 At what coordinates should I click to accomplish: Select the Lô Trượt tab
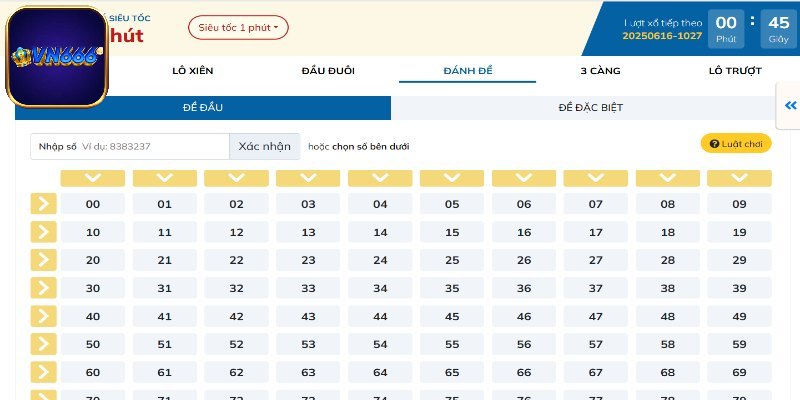click(735, 71)
